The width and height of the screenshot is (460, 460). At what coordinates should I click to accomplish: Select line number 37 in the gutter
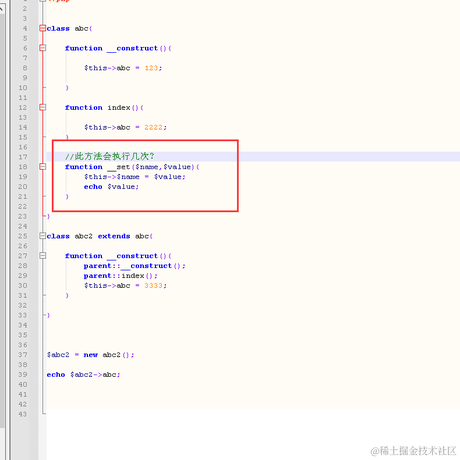pyautogui.click(x=23, y=355)
